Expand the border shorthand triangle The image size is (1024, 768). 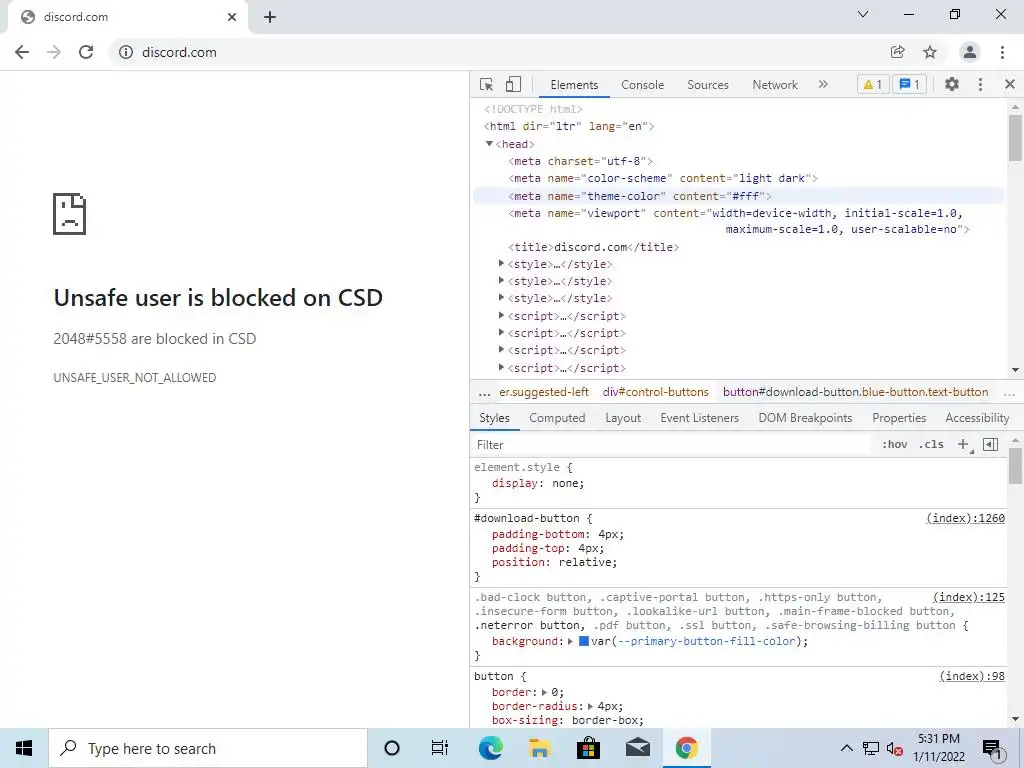[544, 692]
